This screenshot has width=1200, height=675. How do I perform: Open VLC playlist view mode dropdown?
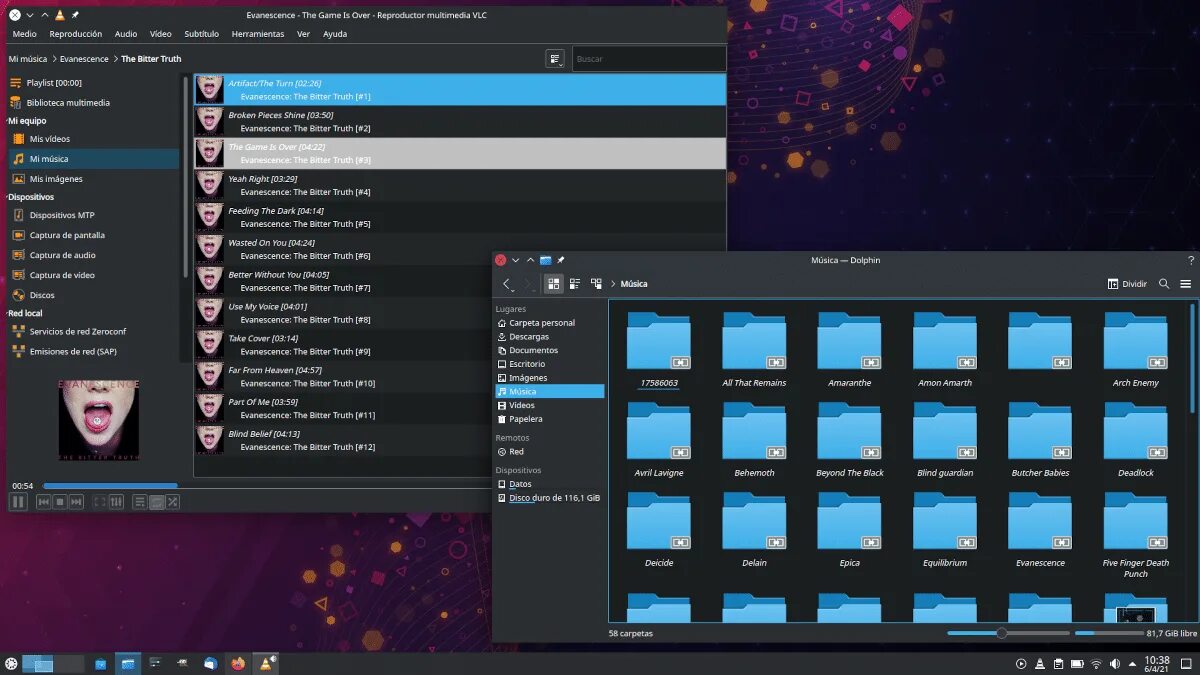pos(555,59)
